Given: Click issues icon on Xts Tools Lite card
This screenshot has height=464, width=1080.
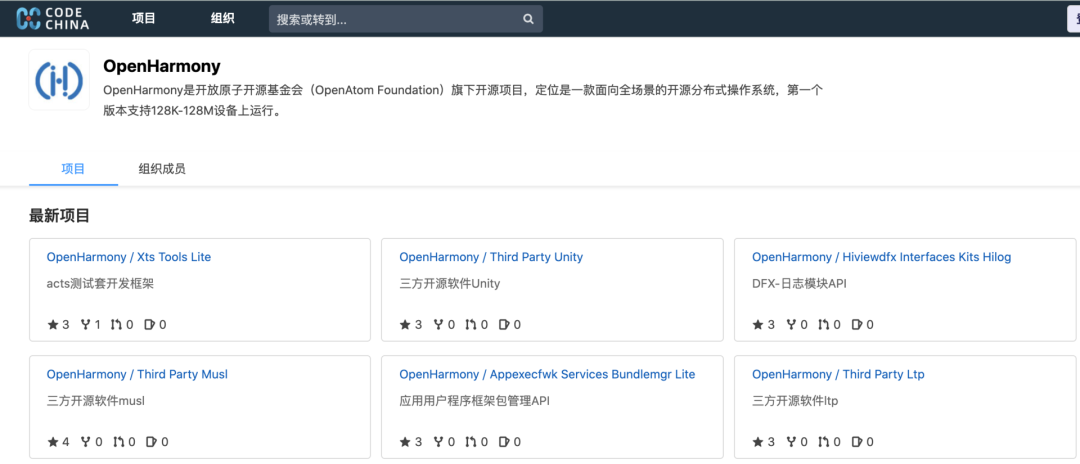Looking at the screenshot, I should point(150,325).
